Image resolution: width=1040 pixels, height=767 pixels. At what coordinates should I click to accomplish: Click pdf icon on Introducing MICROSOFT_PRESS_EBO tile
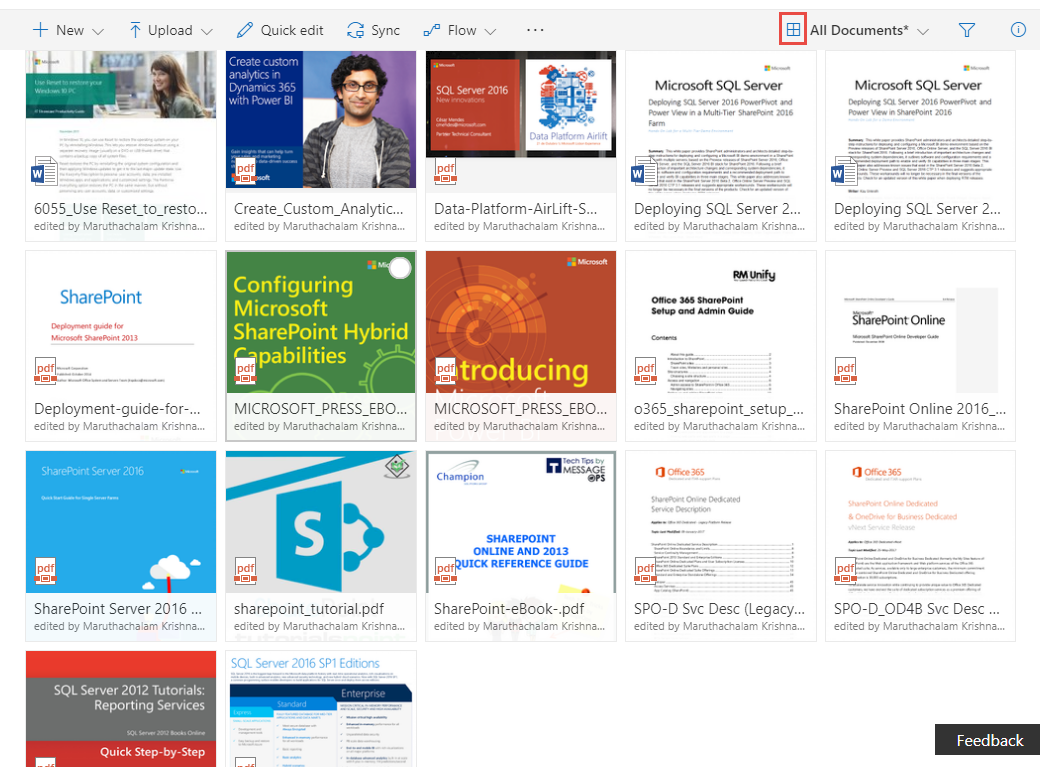click(x=446, y=371)
